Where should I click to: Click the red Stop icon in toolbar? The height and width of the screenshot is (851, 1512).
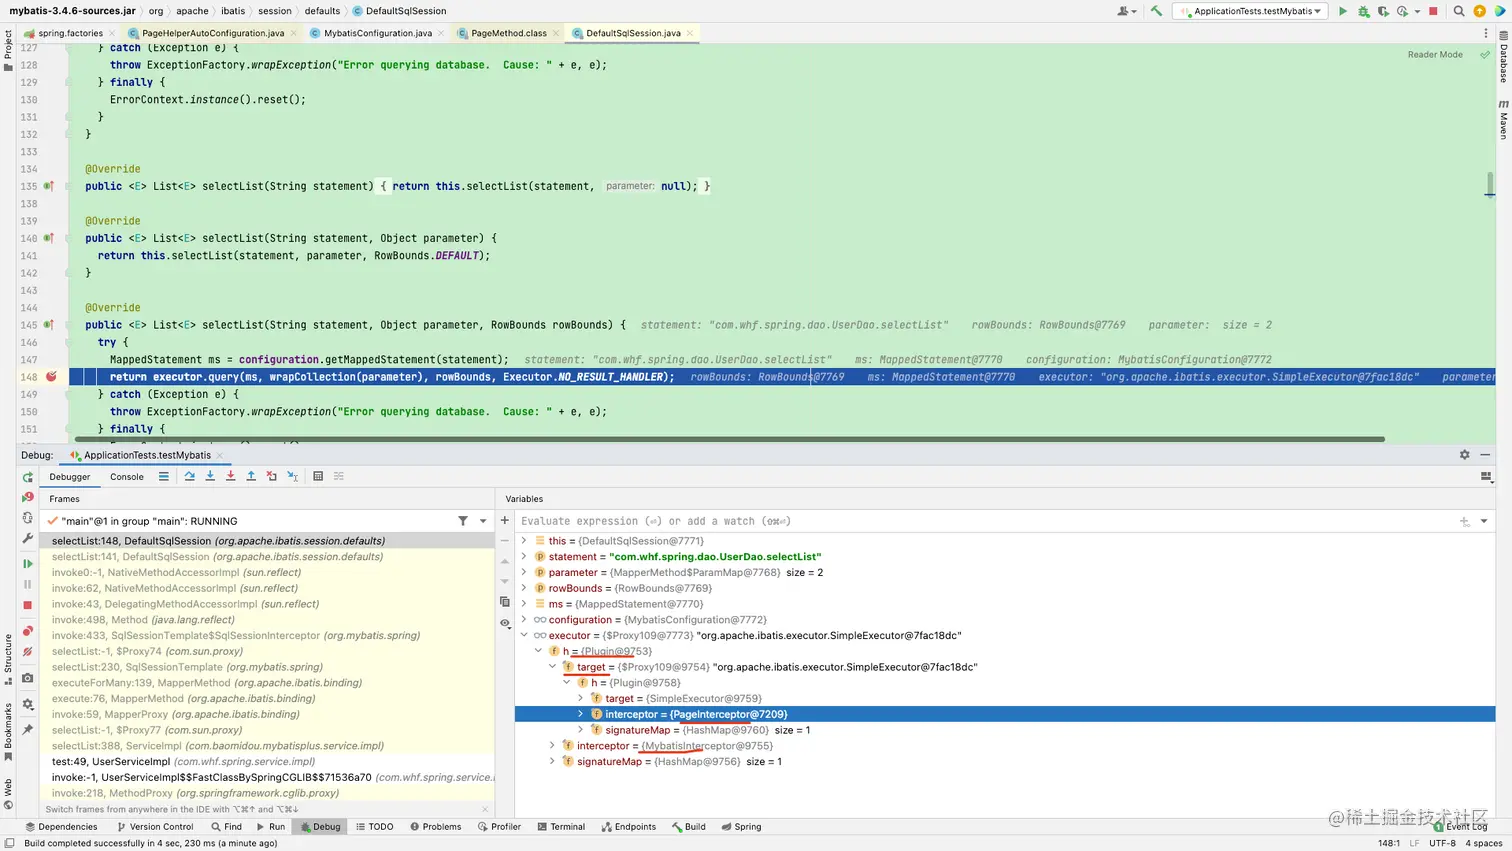click(1433, 11)
